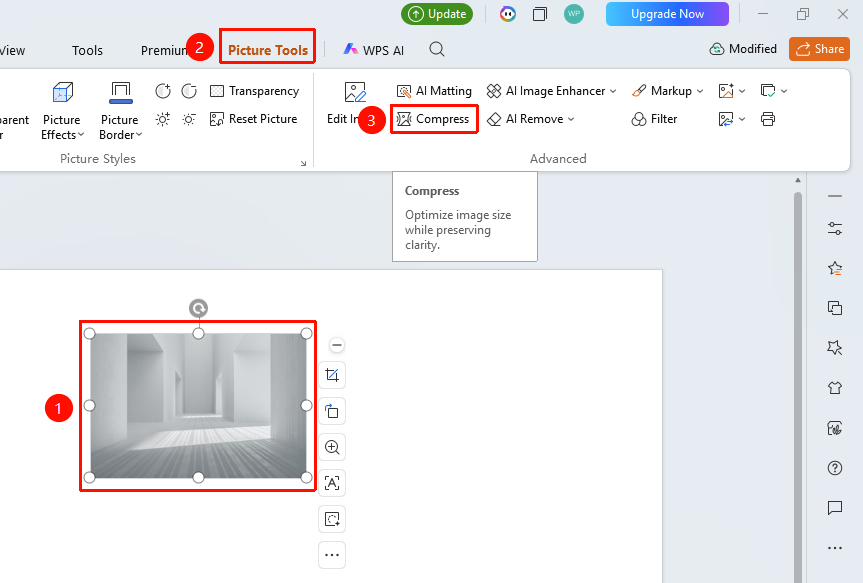Click the magnifier-plus zoom icon beside the picture
Screen dimensions: 863x583
[x=332, y=447]
